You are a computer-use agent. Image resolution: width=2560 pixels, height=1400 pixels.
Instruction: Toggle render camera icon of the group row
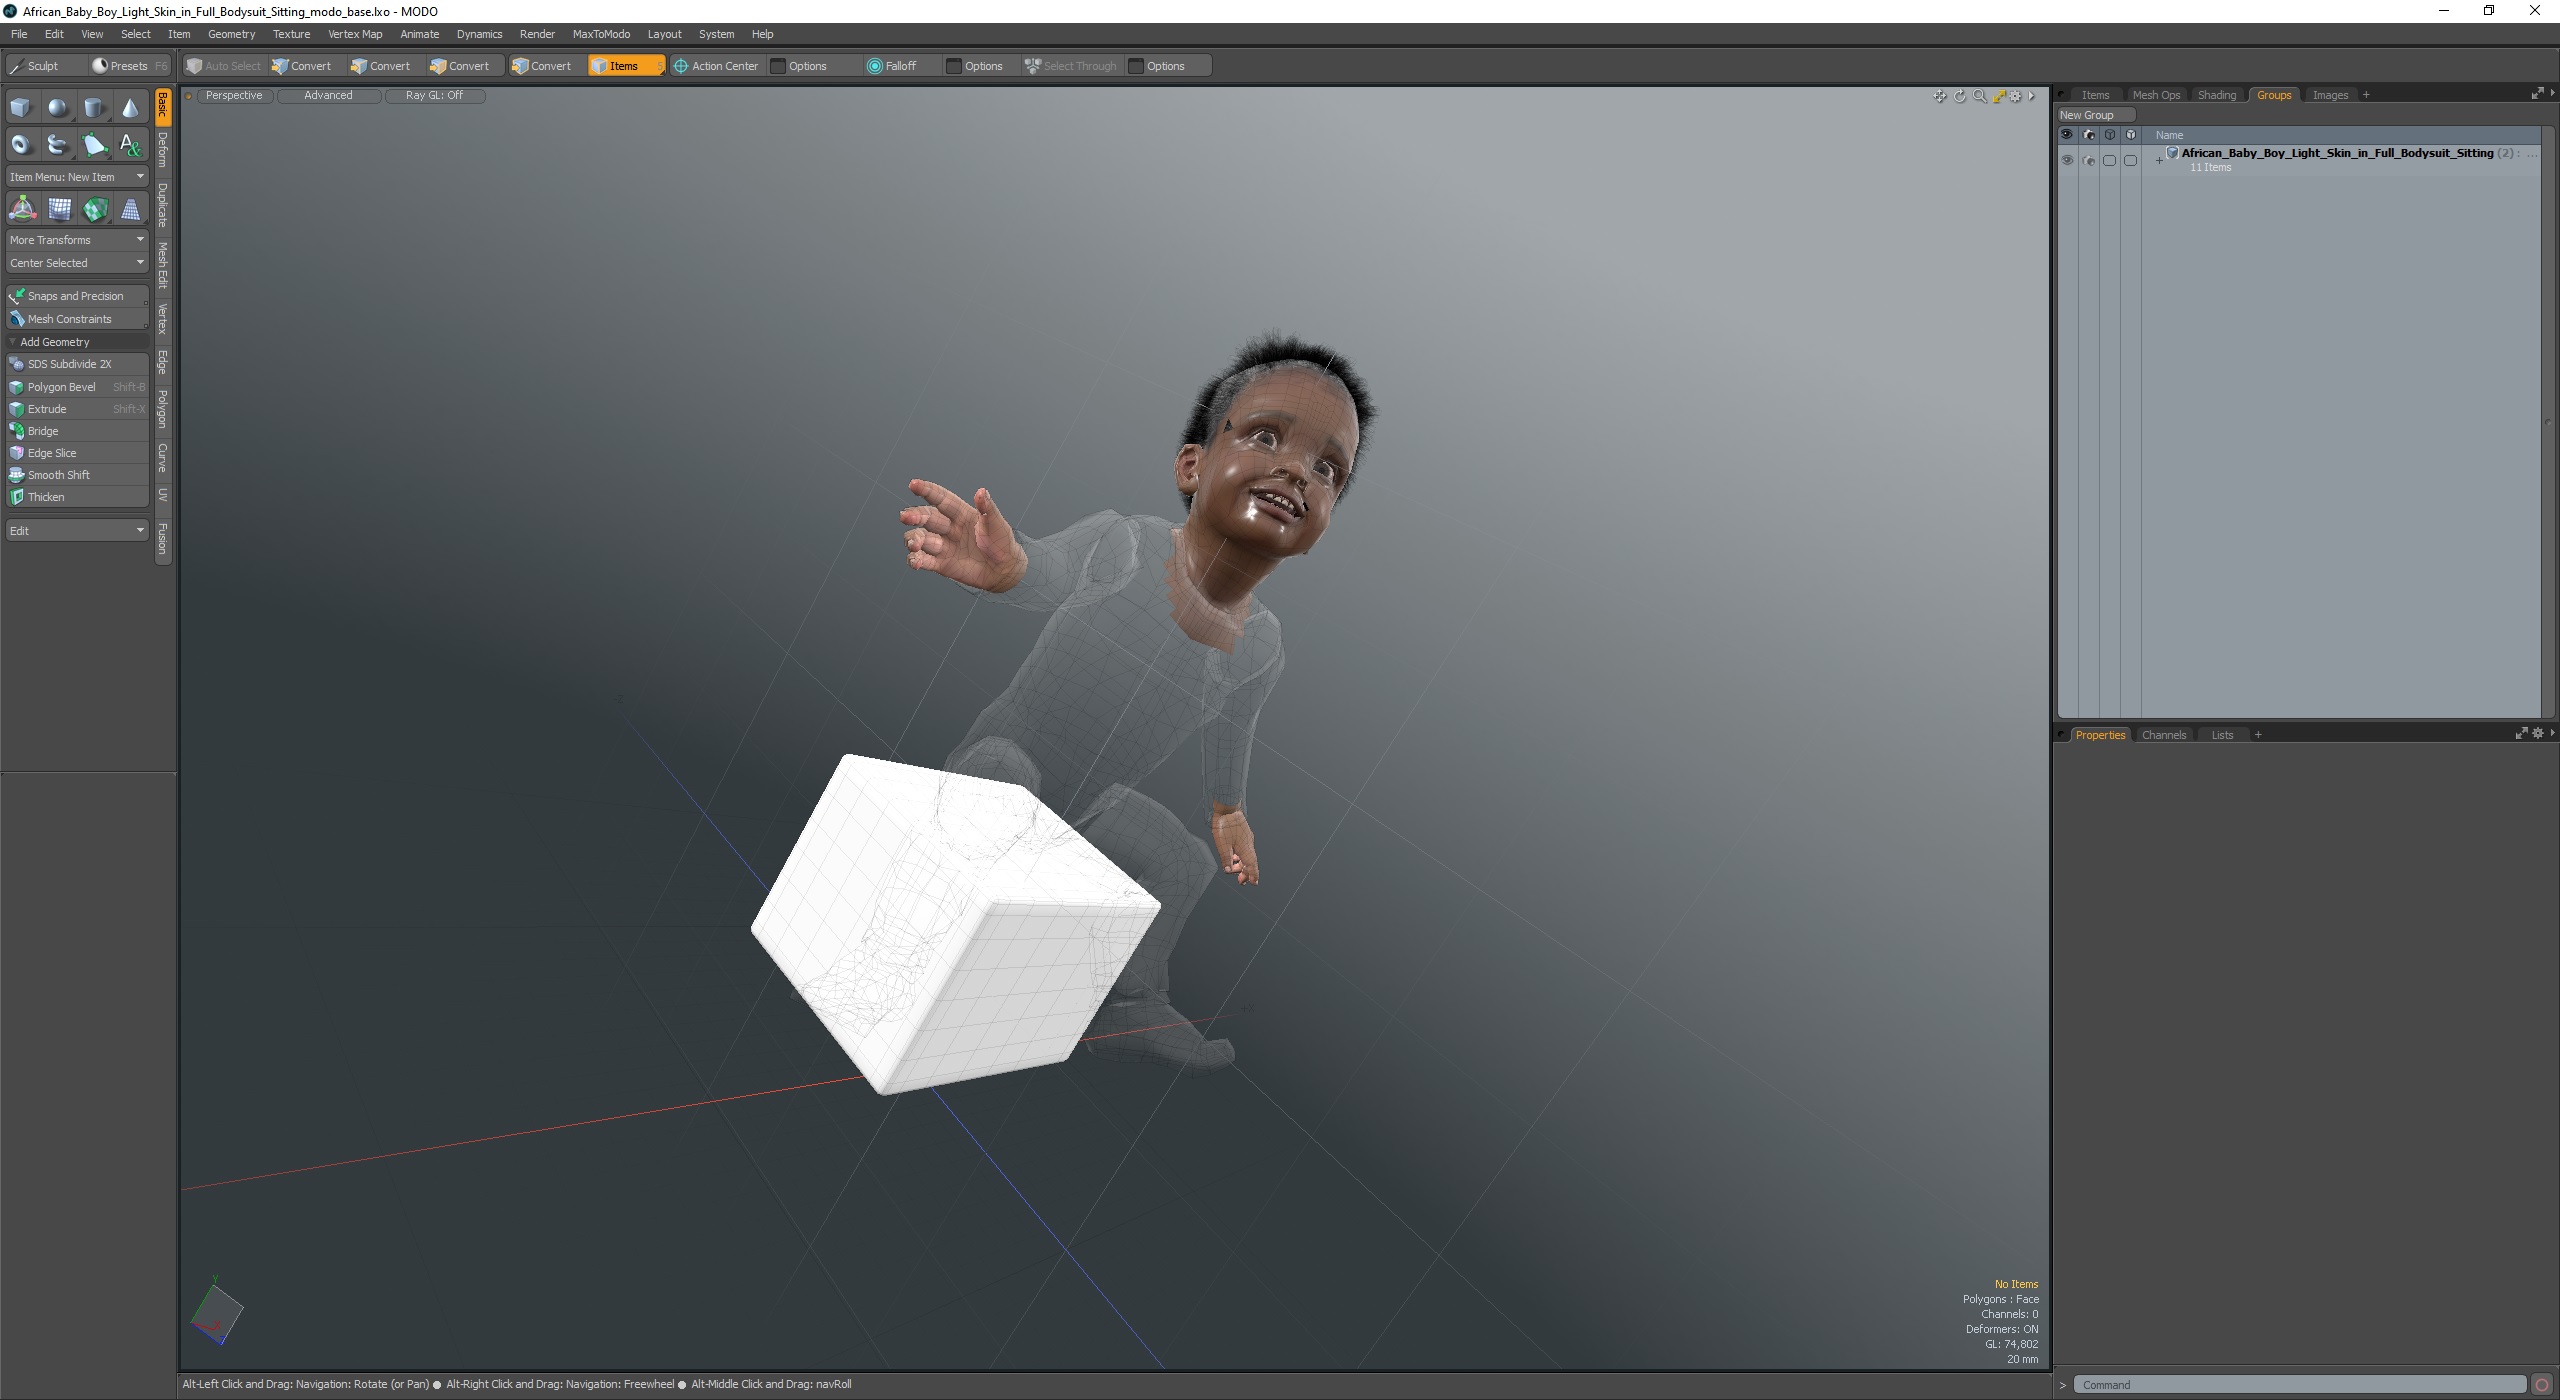coord(2088,160)
